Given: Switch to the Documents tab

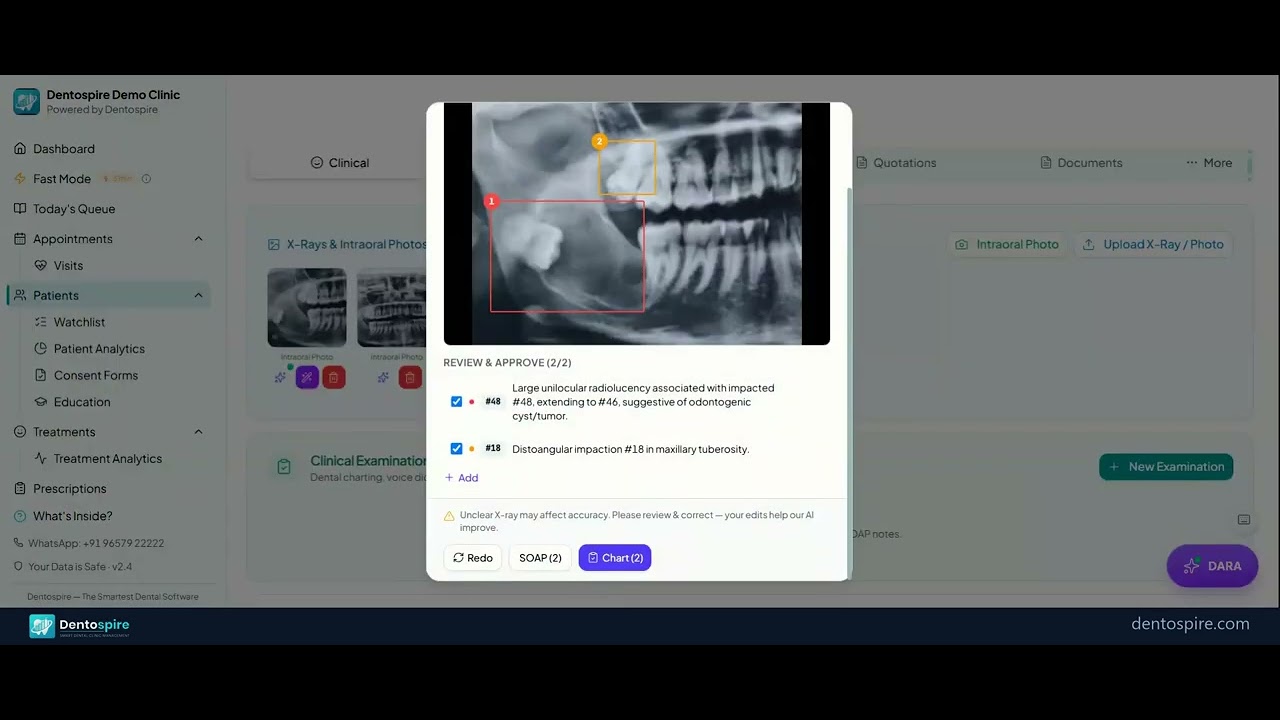Looking at the screenshot, I should (x=1081, y=163).
